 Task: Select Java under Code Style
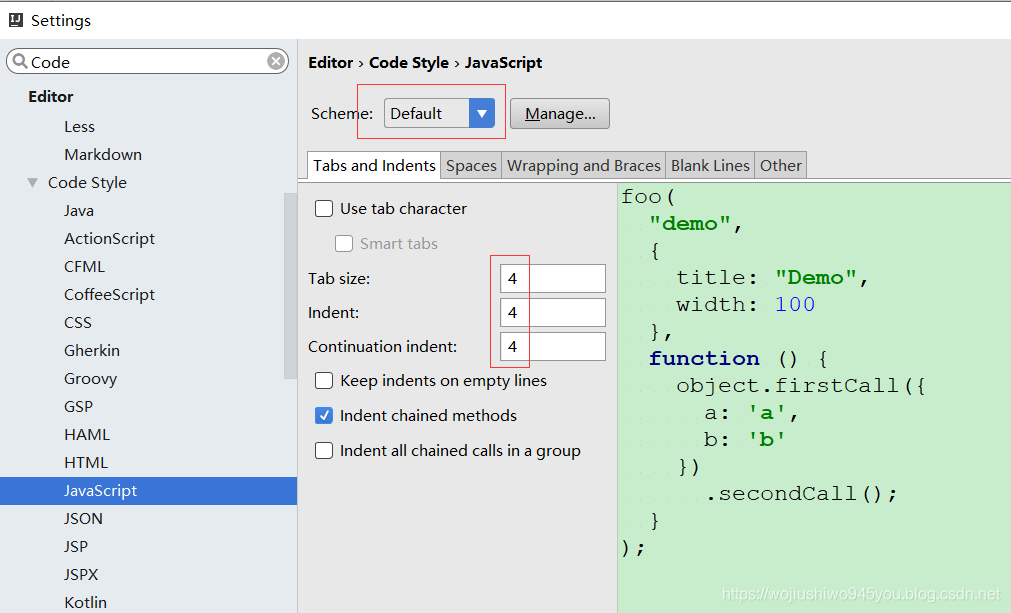pos(79,211)
